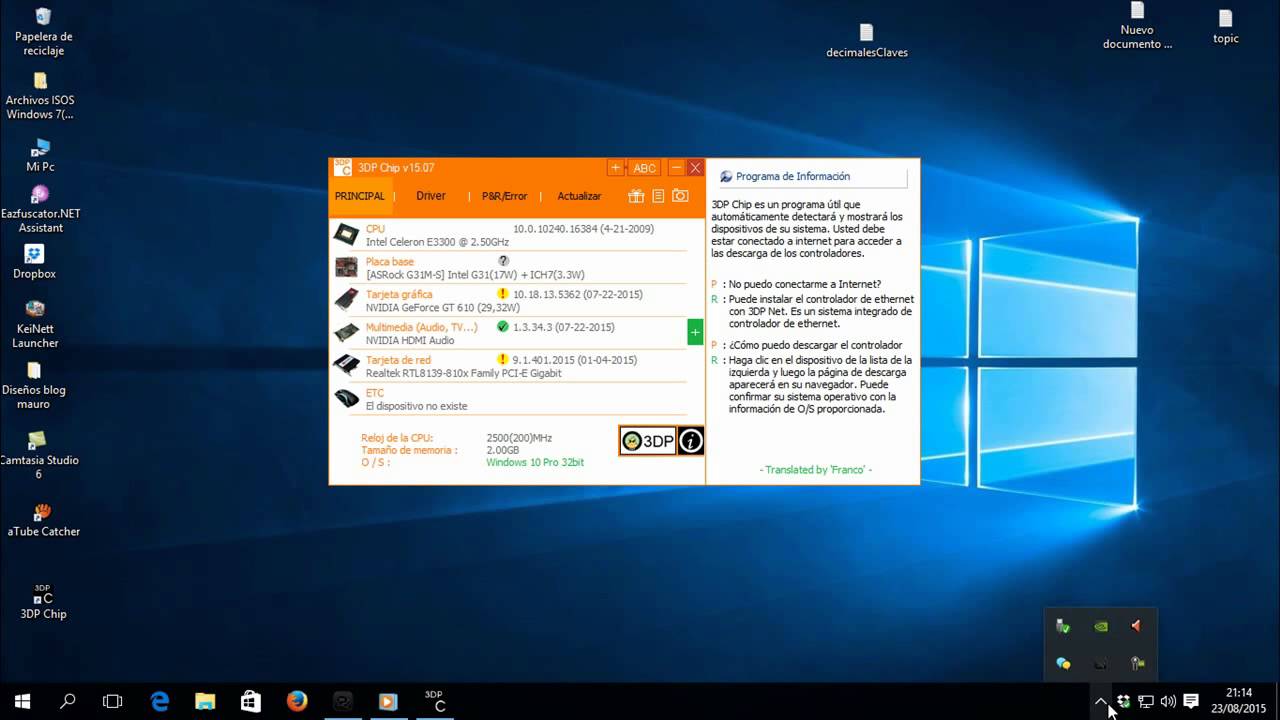Click the Placa base motherboard icon
Image resolution: width=1280 pixels, height=720 pixels.
click(346, 267)
